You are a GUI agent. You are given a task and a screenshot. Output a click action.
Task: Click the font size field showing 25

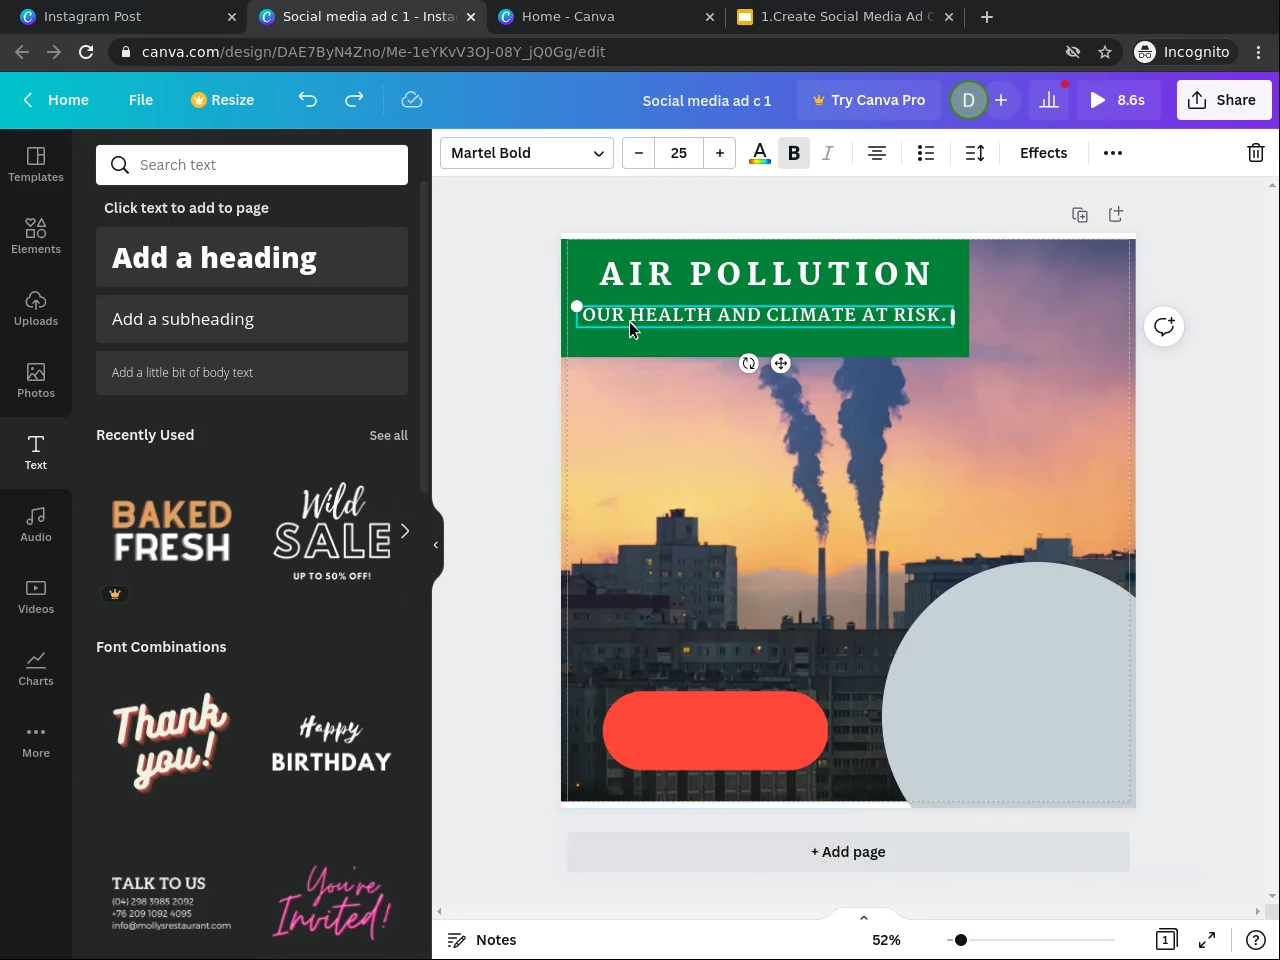(679, 153)
